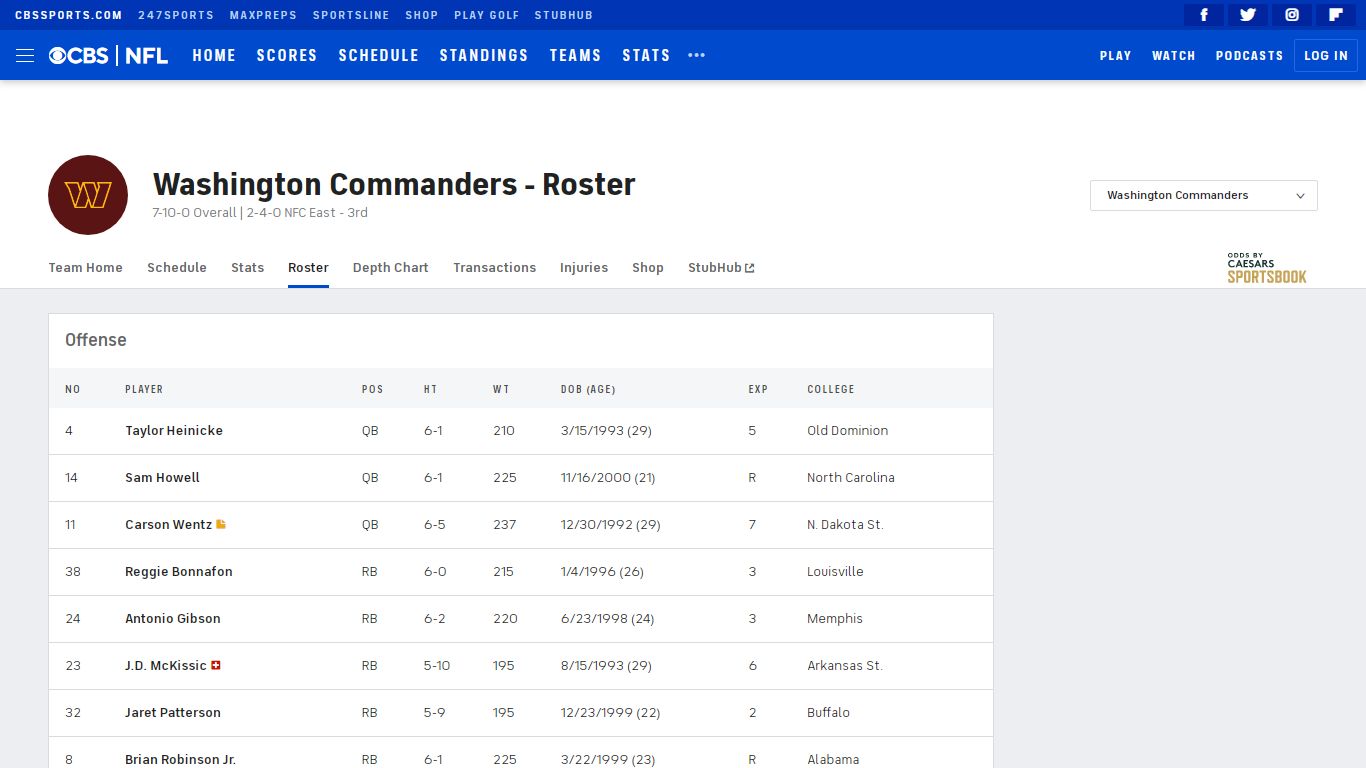Viewport: 1366px width, 768px height.
Task: Click the Washington Commanders team logo
Action: point(88,195)
